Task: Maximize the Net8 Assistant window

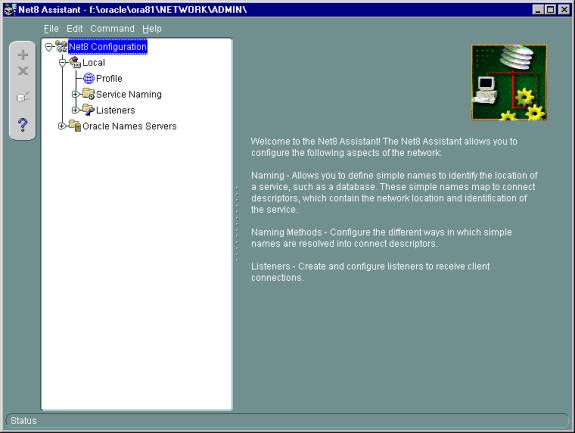Action: pos(551,10)
